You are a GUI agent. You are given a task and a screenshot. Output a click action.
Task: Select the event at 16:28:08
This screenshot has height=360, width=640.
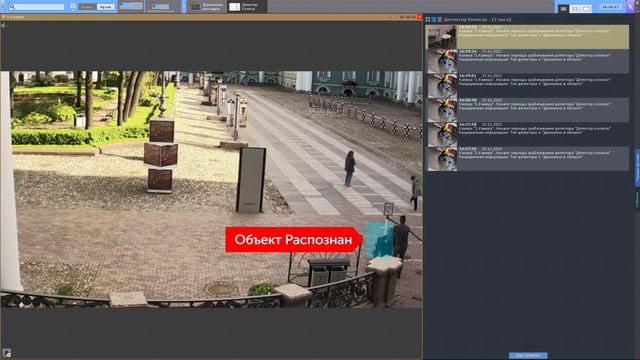527,110
